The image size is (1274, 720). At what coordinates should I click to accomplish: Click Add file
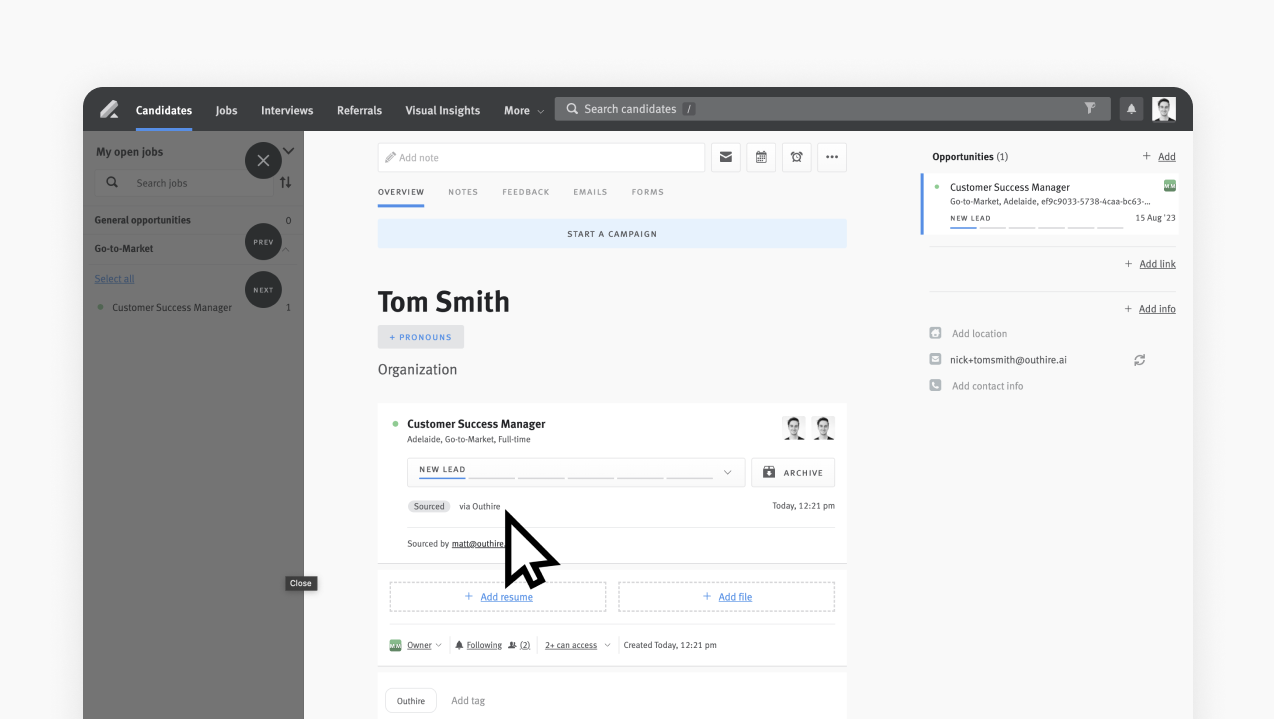pos(726,597)
